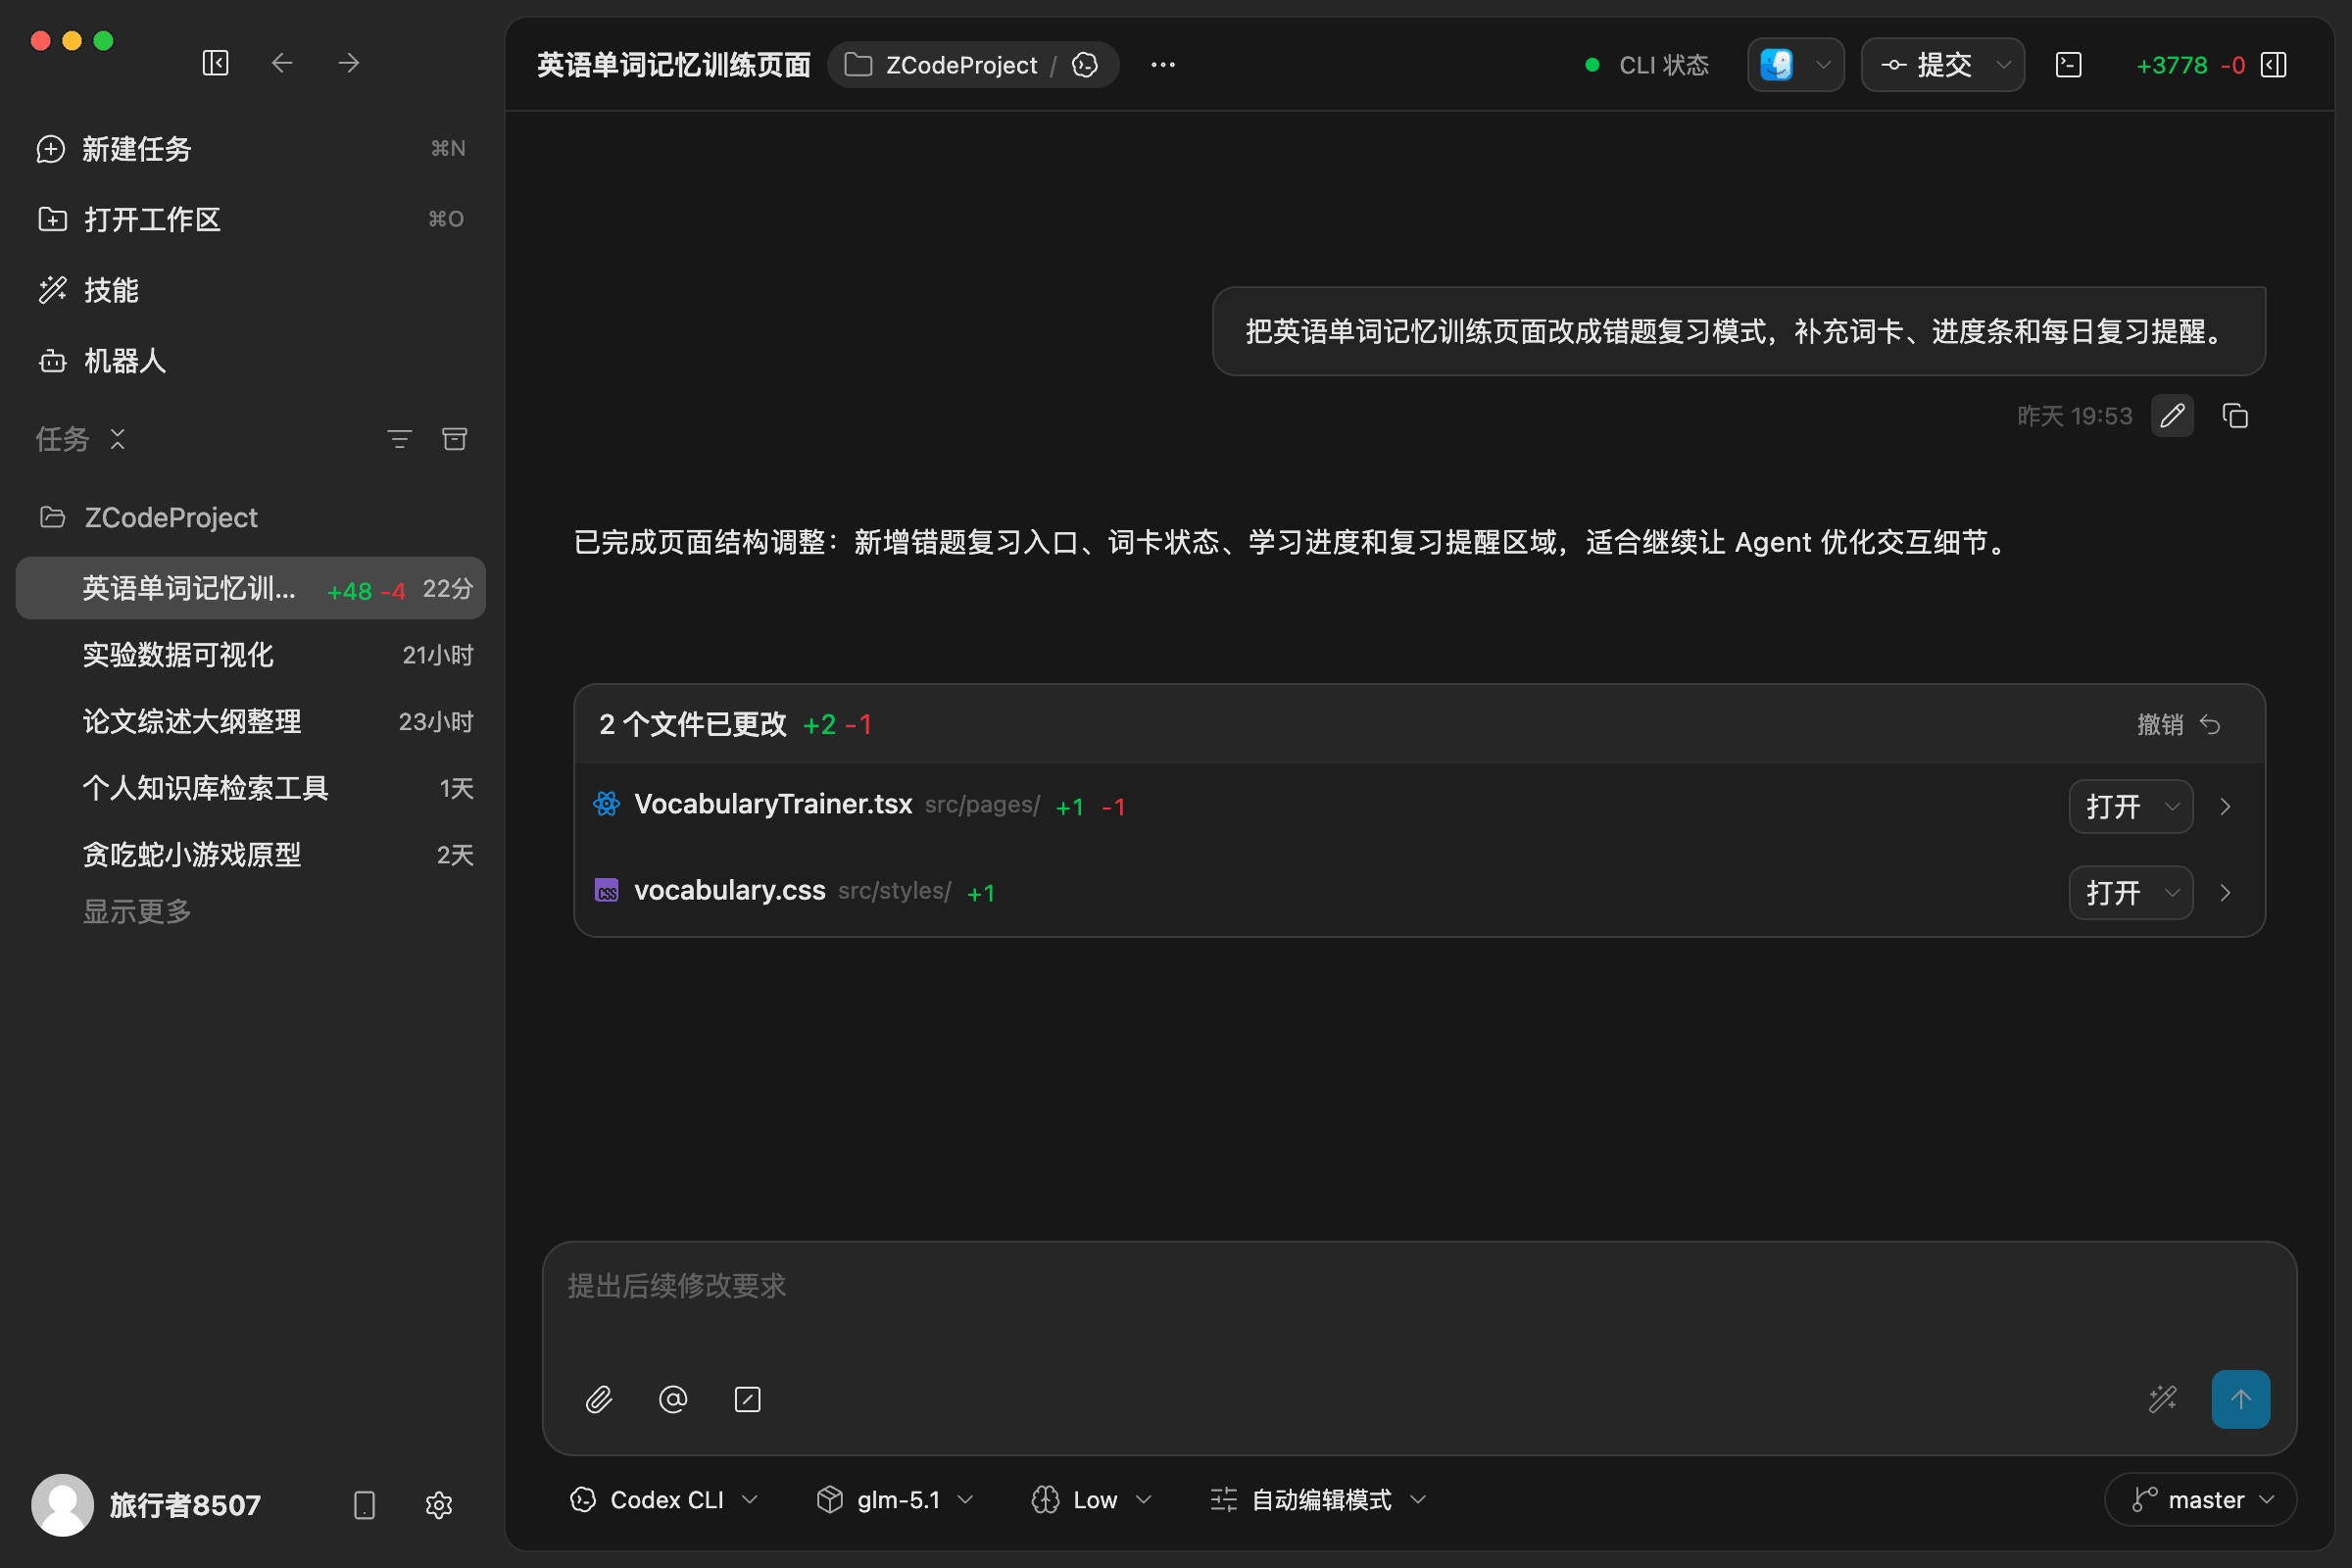Open the 机器人 robots section
This screenshot has height=1568, width=2352.
[250, 360]
